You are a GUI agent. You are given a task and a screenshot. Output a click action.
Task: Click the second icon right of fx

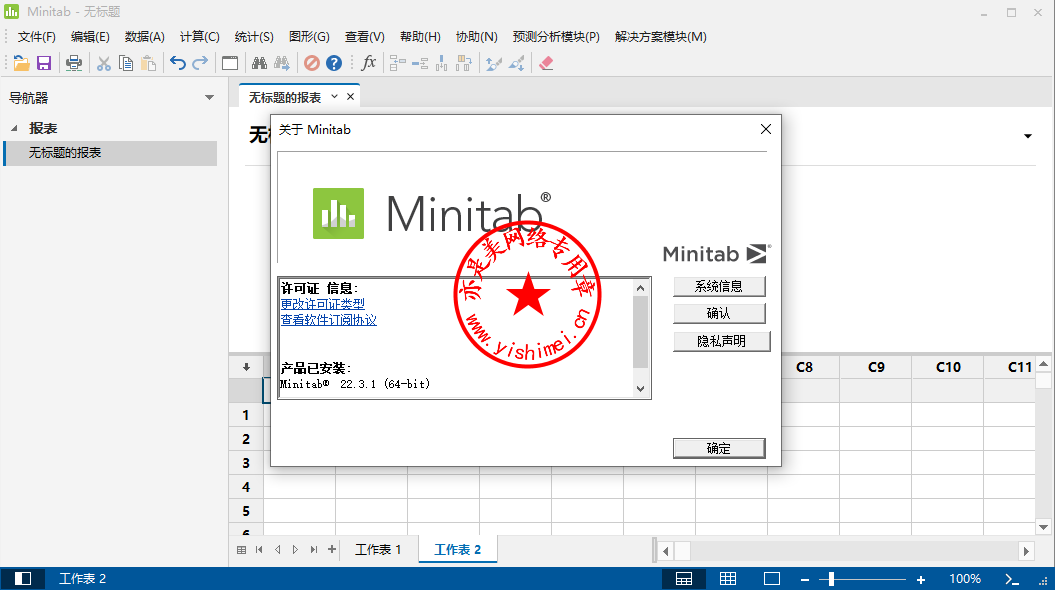pos(420,63)
